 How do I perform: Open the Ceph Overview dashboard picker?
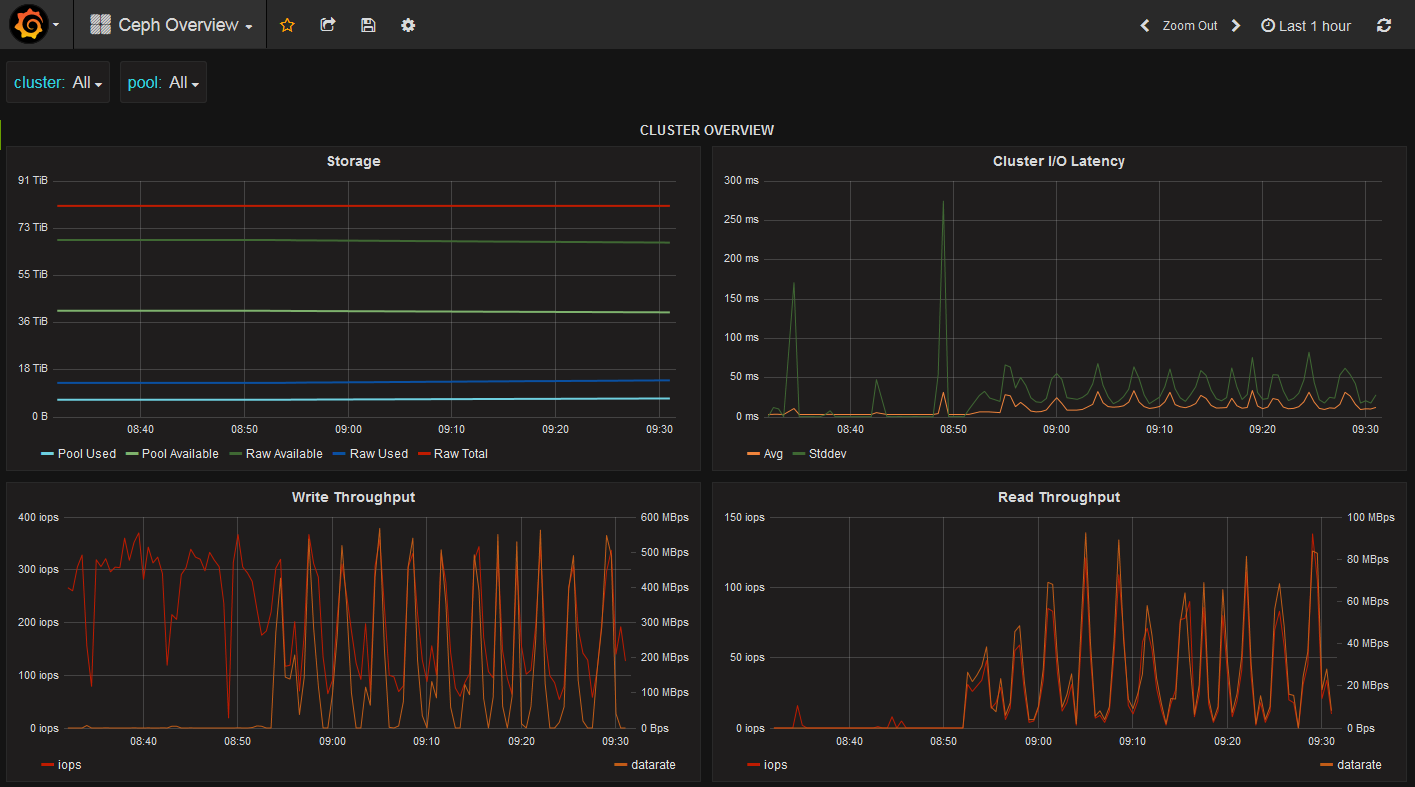click(179, 25)
